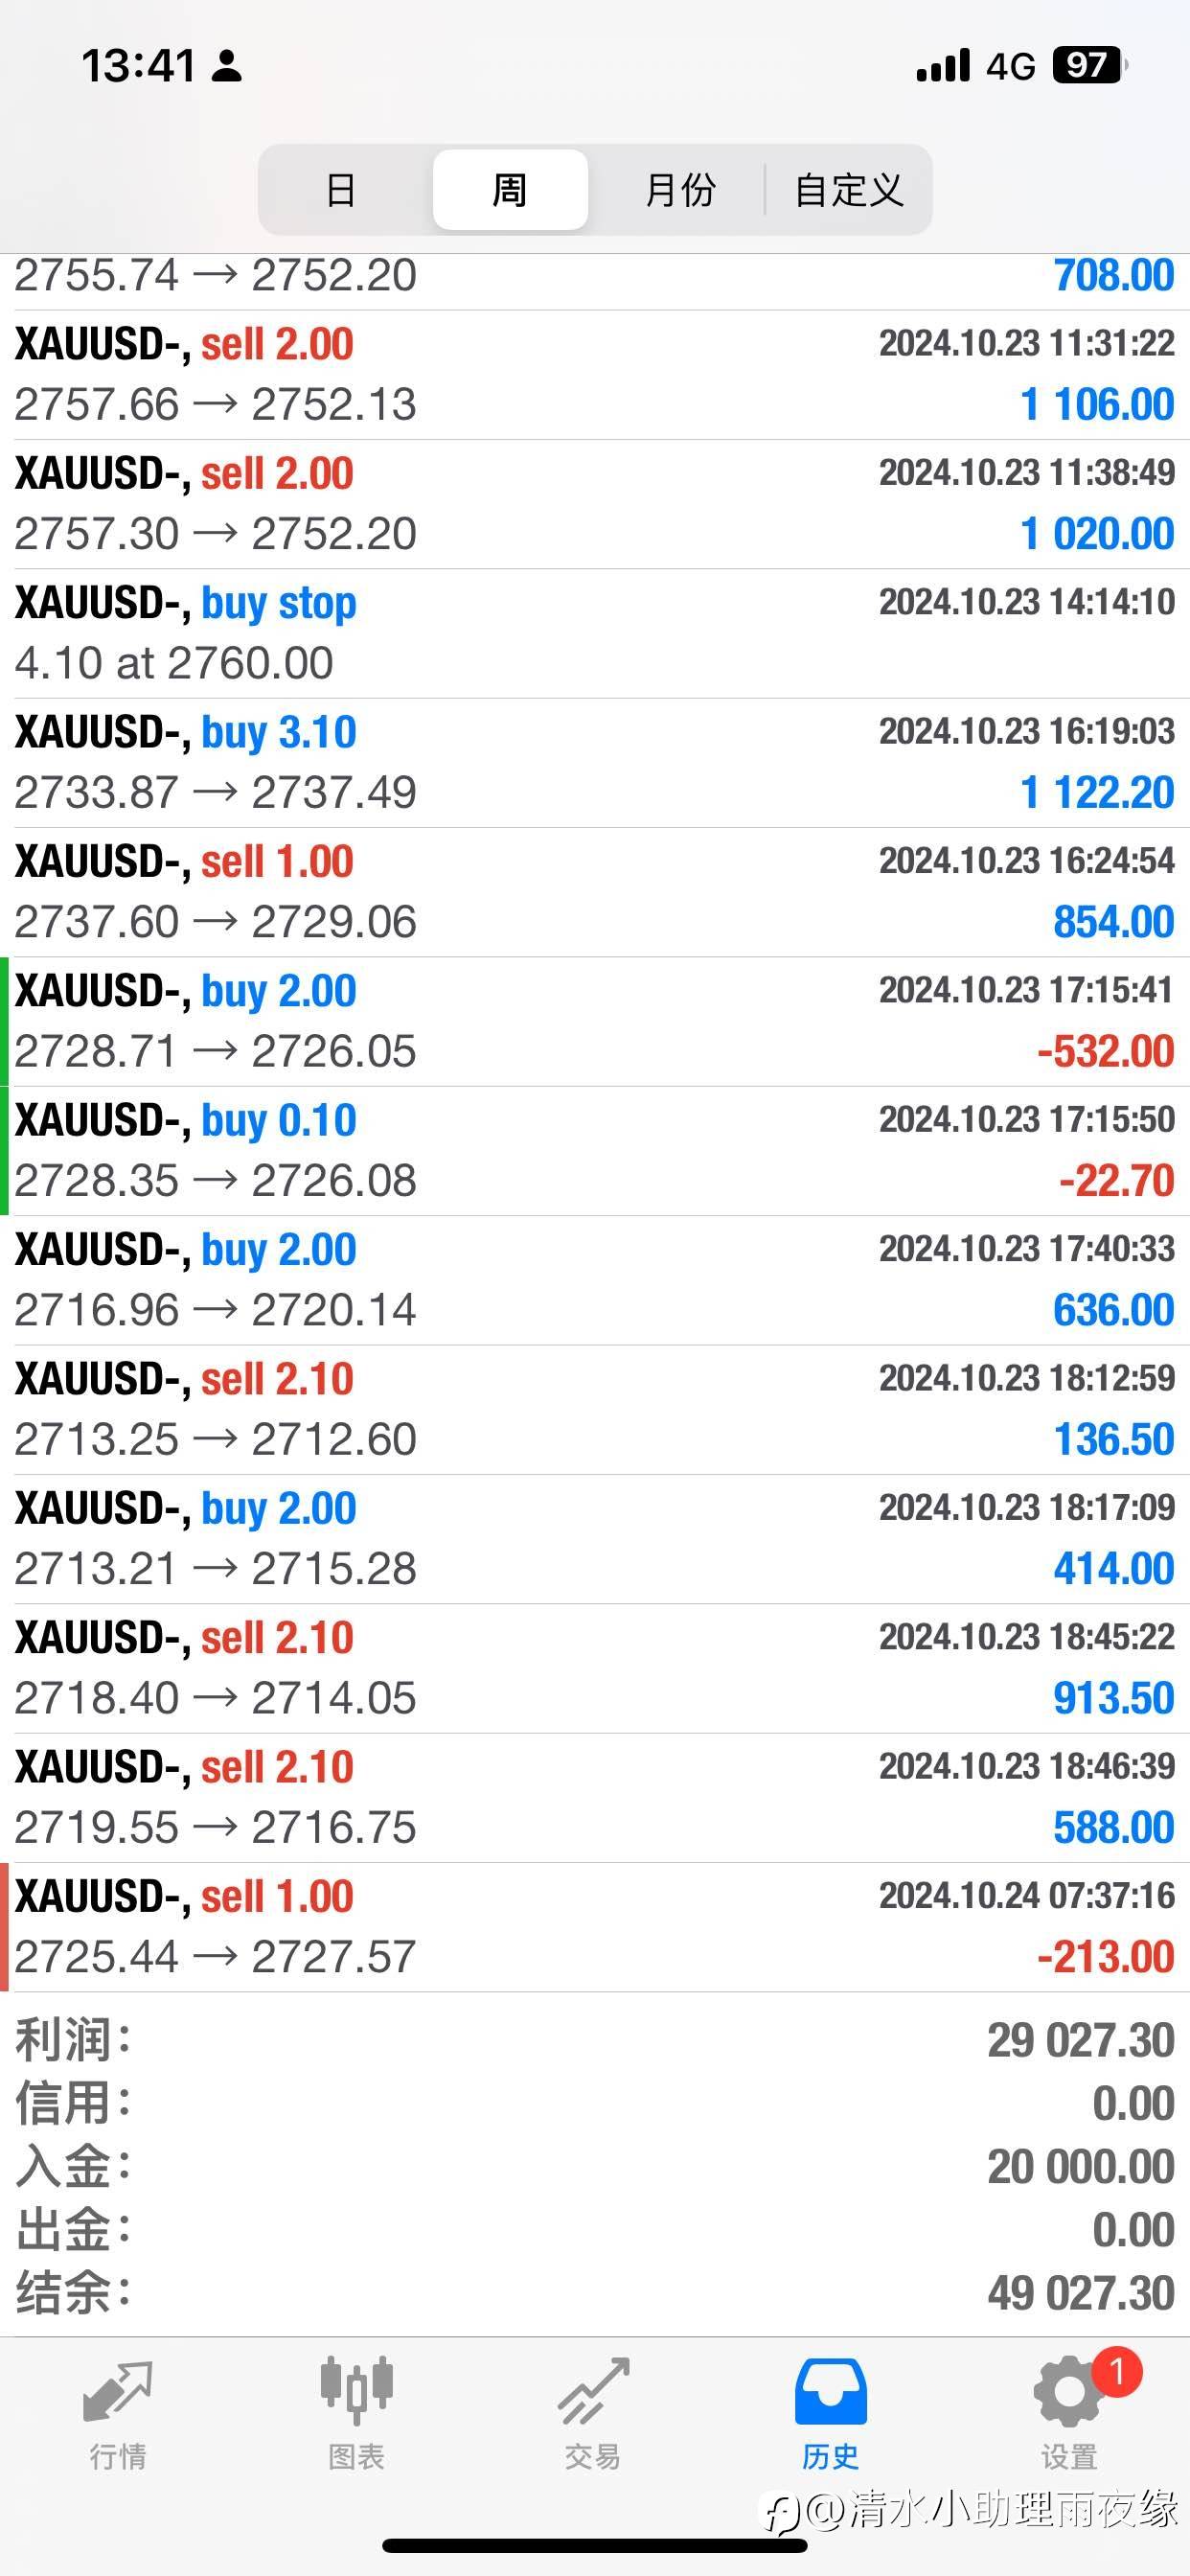Tap the cellular signal bars icon
This screenshot has width=1190, height=2576.
pyautogui.click(x=943, y=66)
